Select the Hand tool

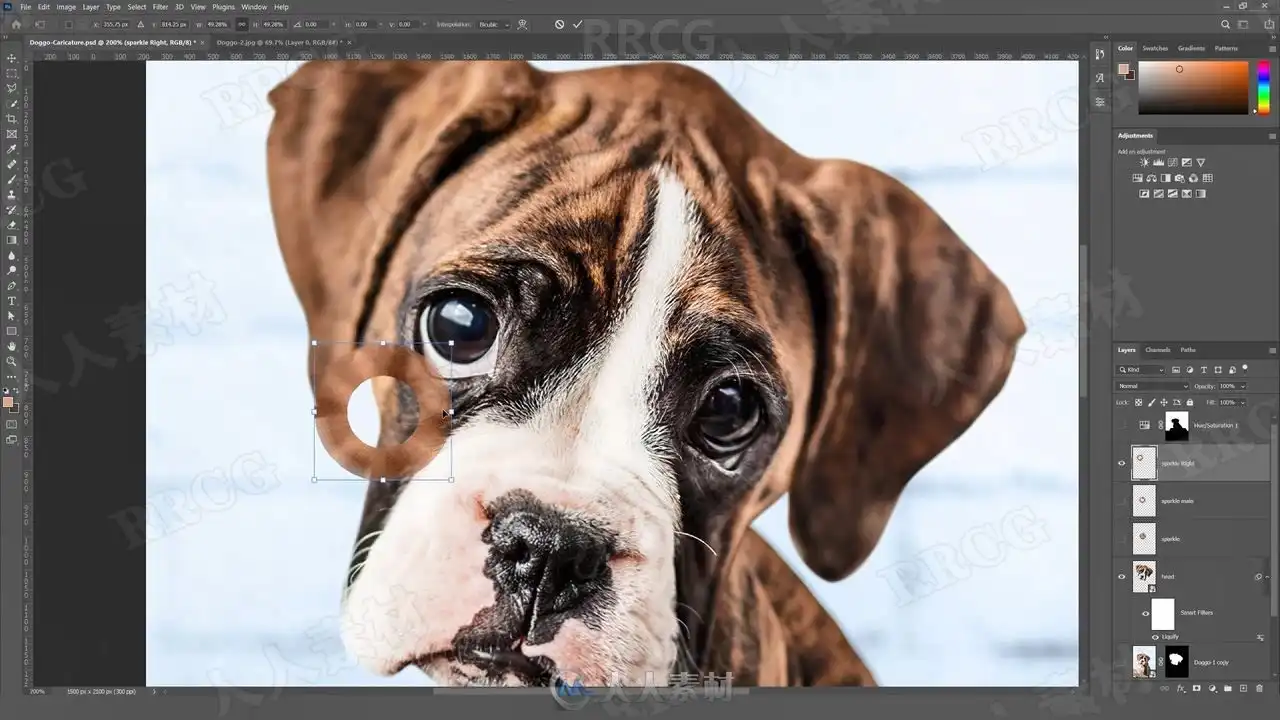pos(12,346)
